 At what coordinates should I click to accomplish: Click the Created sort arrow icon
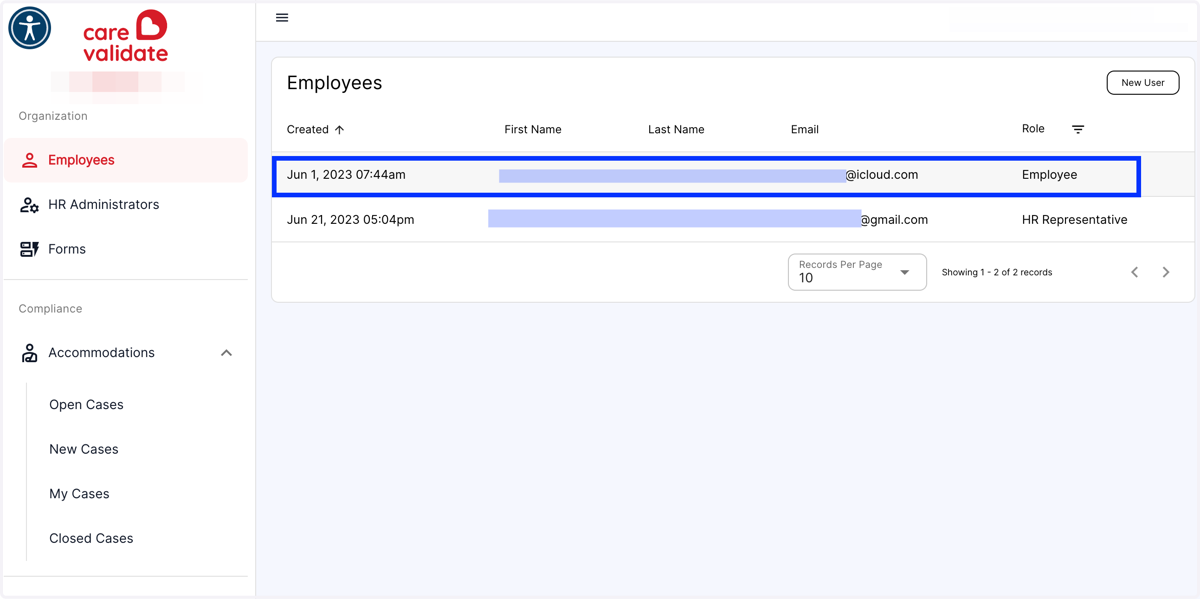coord(340,130)
